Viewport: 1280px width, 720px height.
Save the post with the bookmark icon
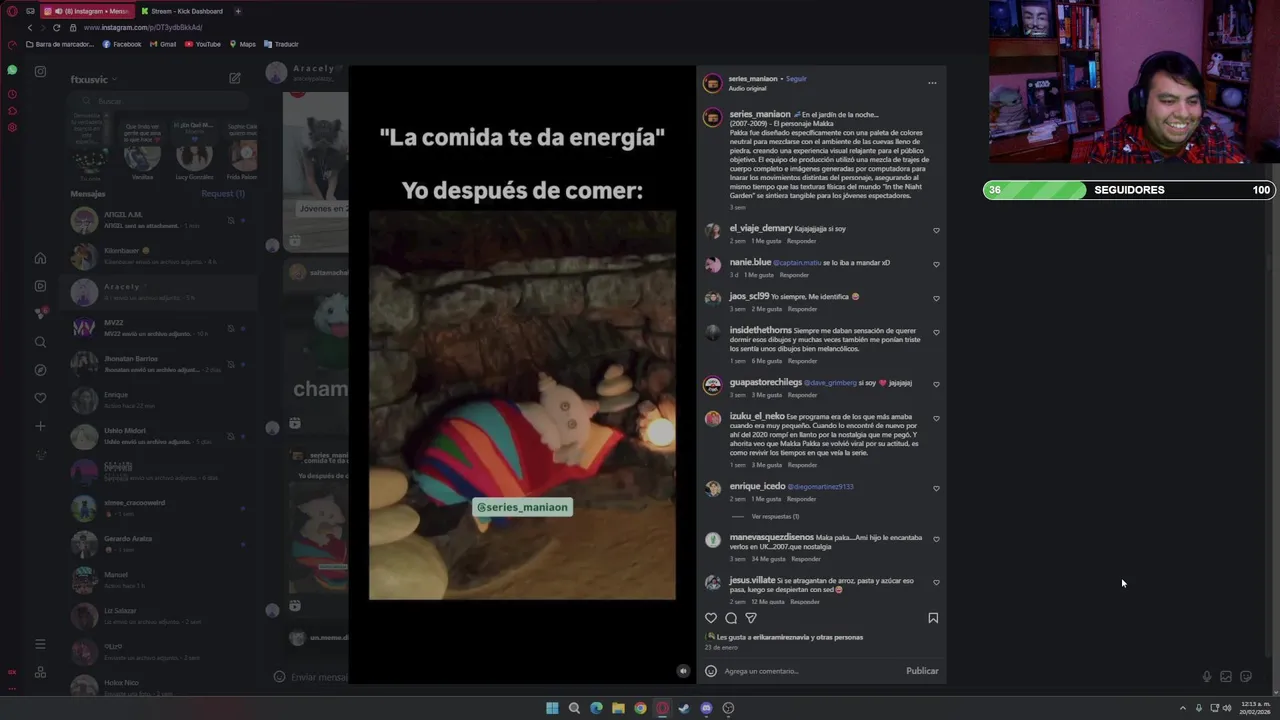[x=933, y=618]
